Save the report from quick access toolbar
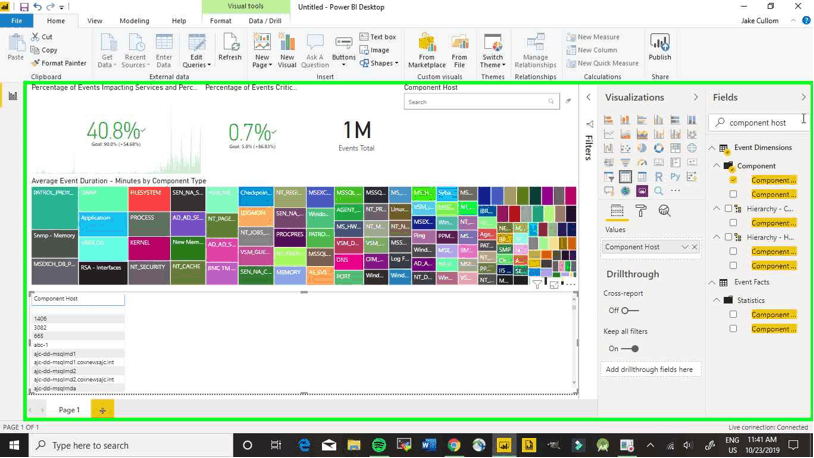 pos(24,7)
